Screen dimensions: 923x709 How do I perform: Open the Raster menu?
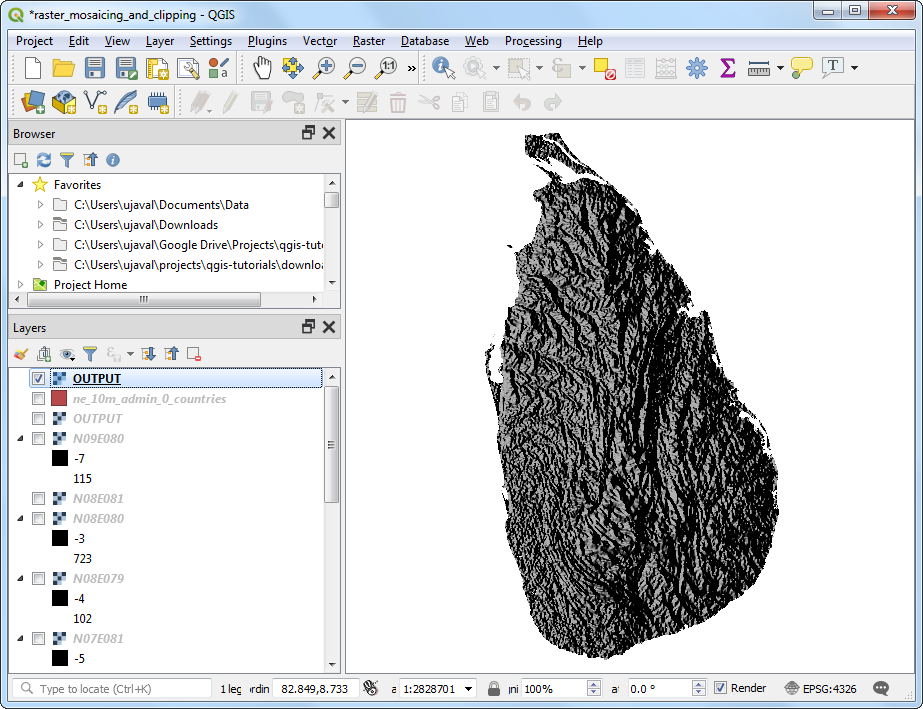pyautogui.click(x=368, y=41)
